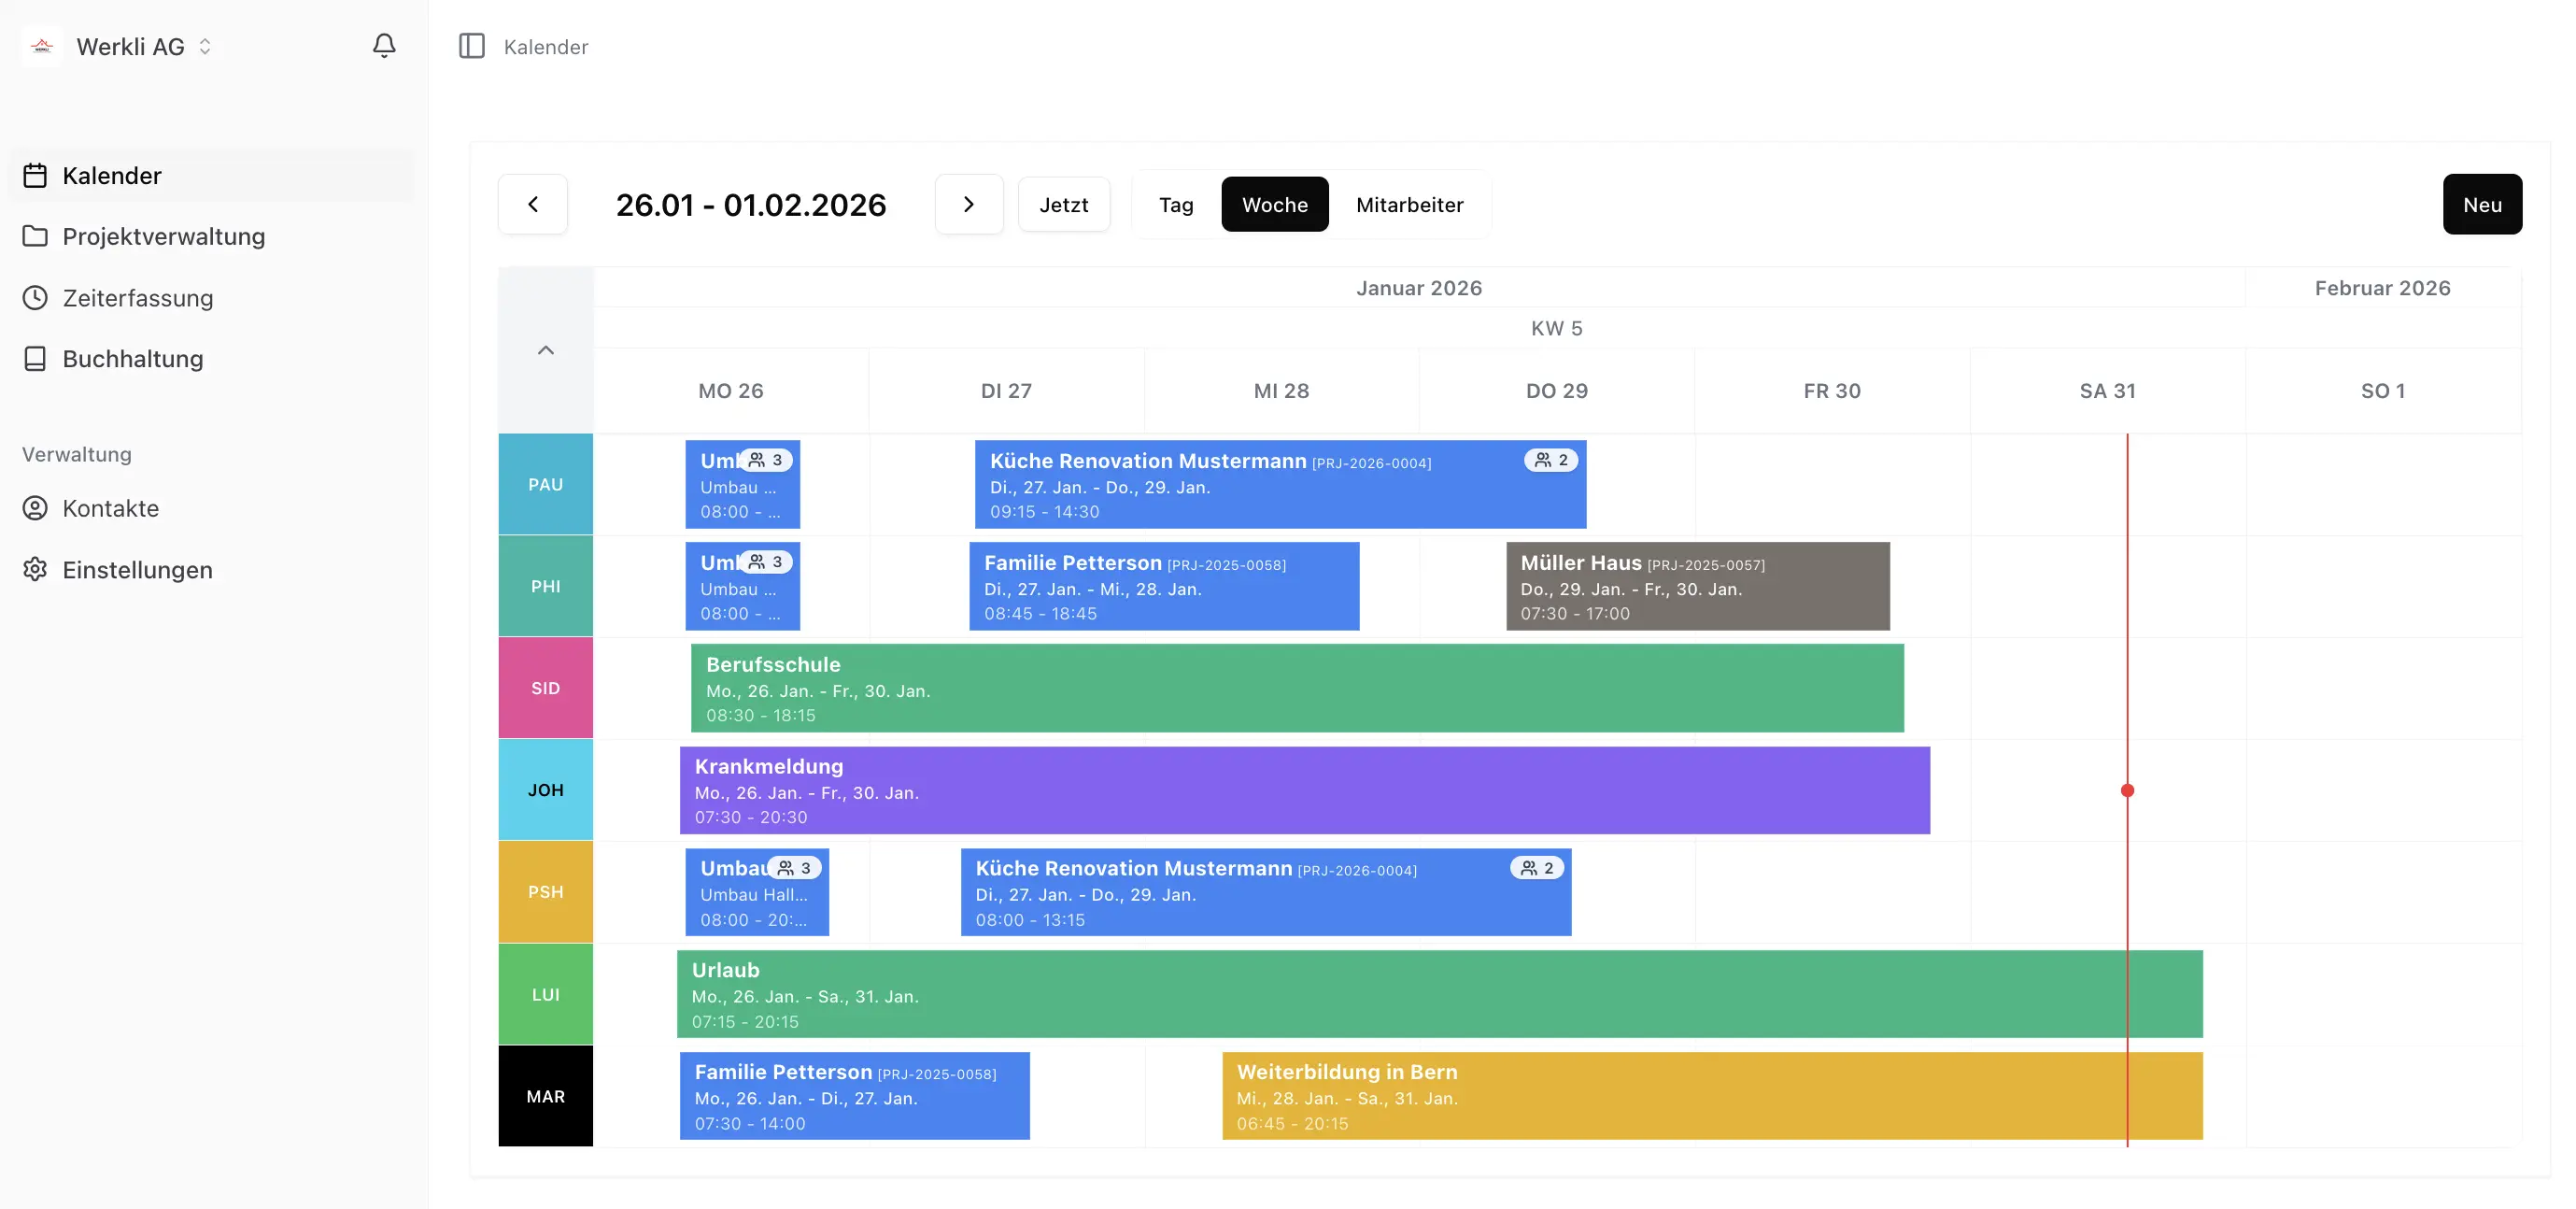The width and height of the screenshot is (2576, 1209).
Task: Open the Berufsschule event
Action: point(1297,689)
